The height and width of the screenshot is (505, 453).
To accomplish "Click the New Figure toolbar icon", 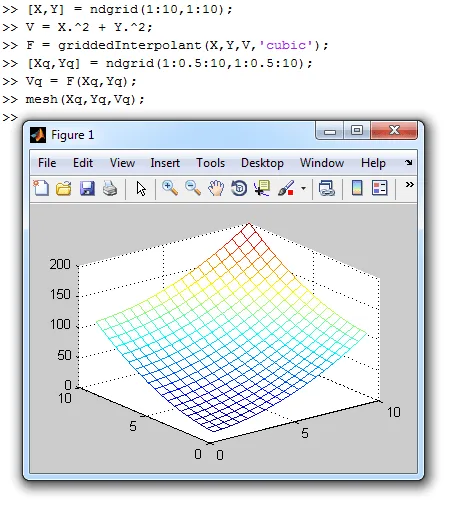I will pos(41,188).
